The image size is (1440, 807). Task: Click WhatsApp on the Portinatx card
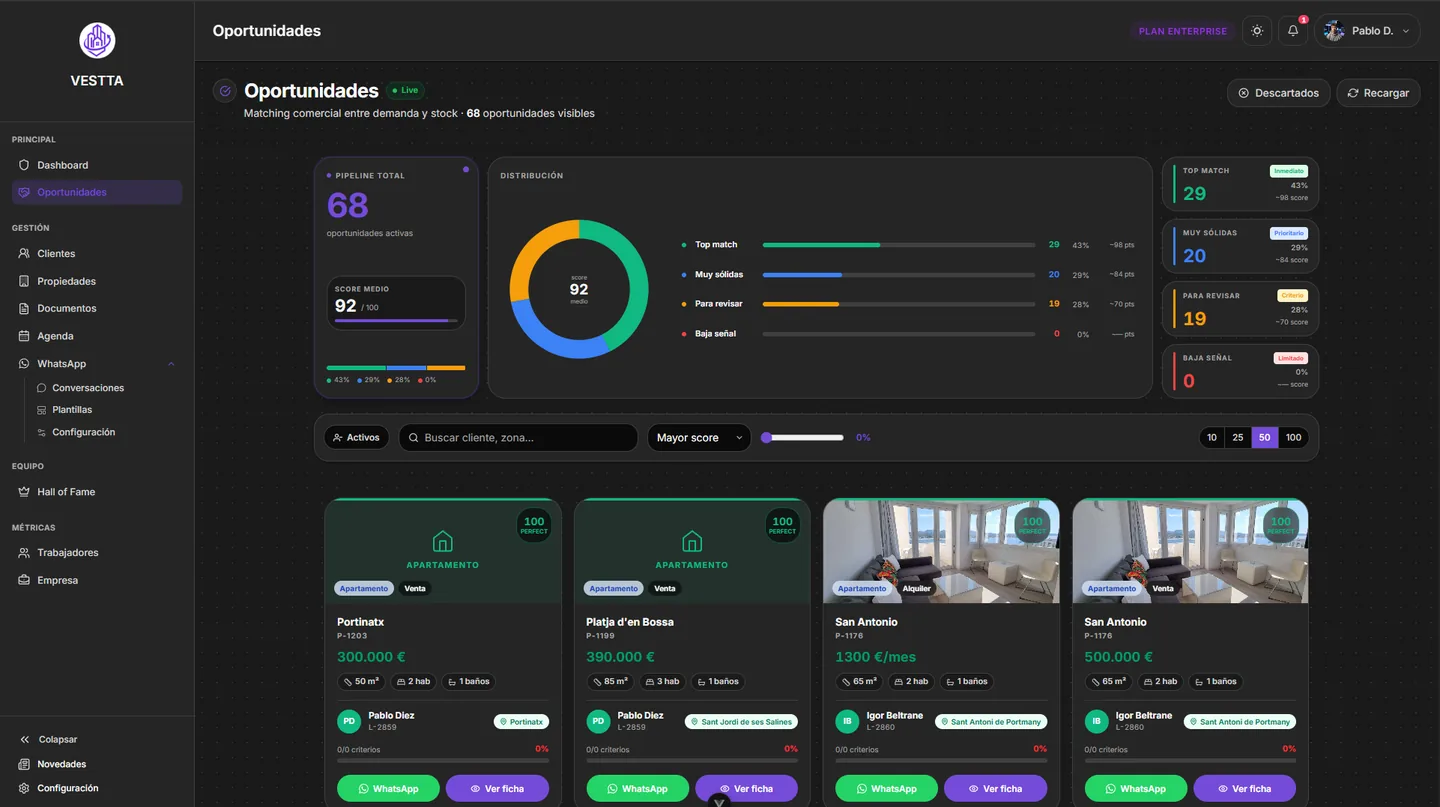click(x=388, y=789)
